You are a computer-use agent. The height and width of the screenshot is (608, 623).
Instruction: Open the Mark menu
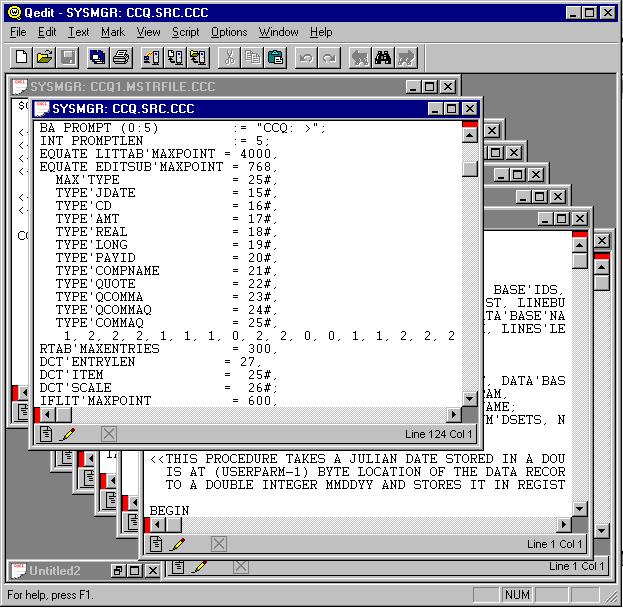click(x=113, y=32)
